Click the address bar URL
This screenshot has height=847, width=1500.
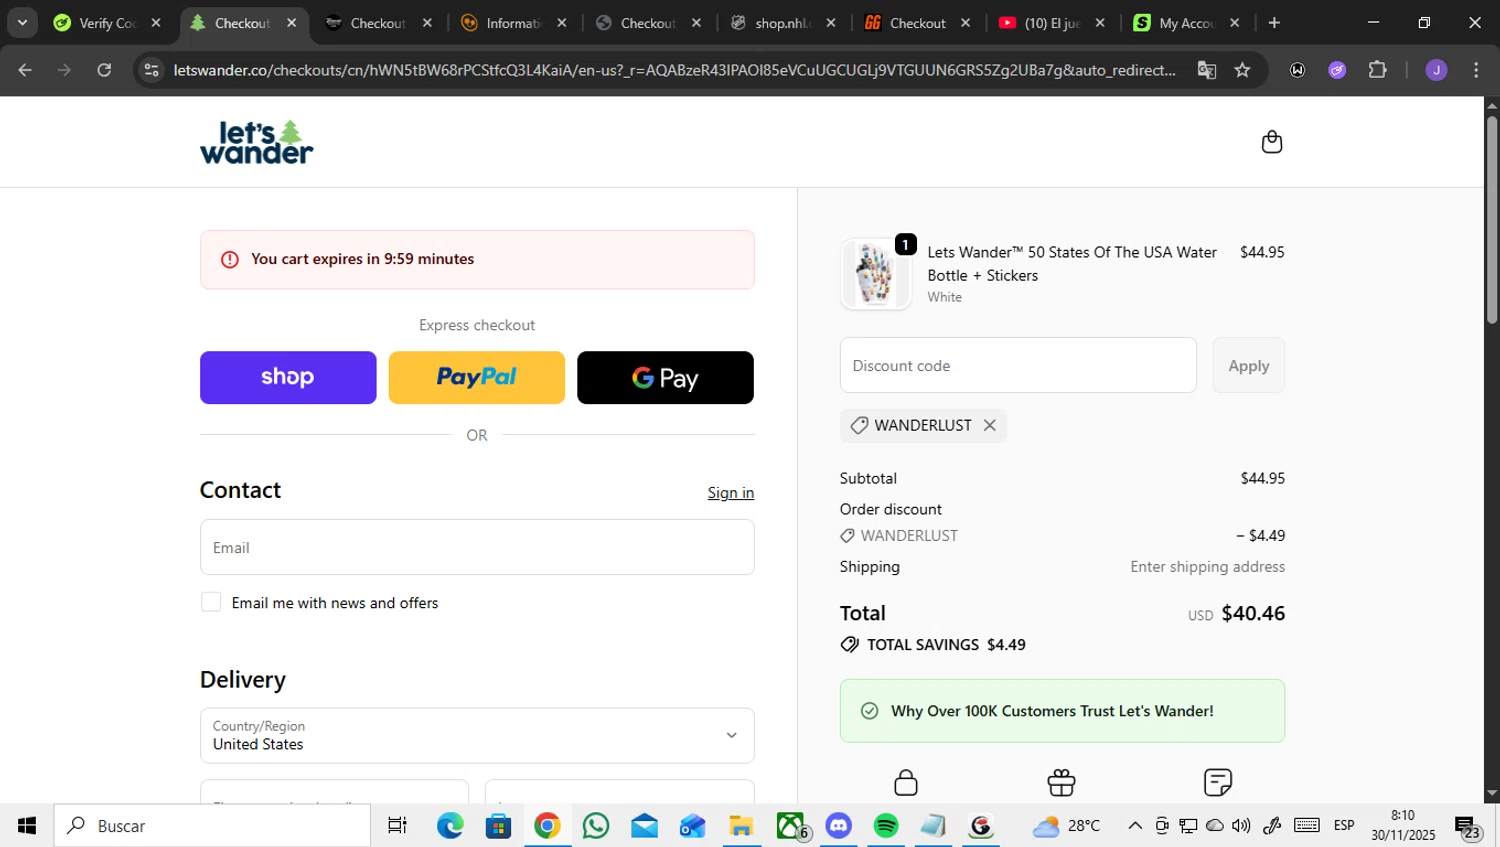click(674, 70)
